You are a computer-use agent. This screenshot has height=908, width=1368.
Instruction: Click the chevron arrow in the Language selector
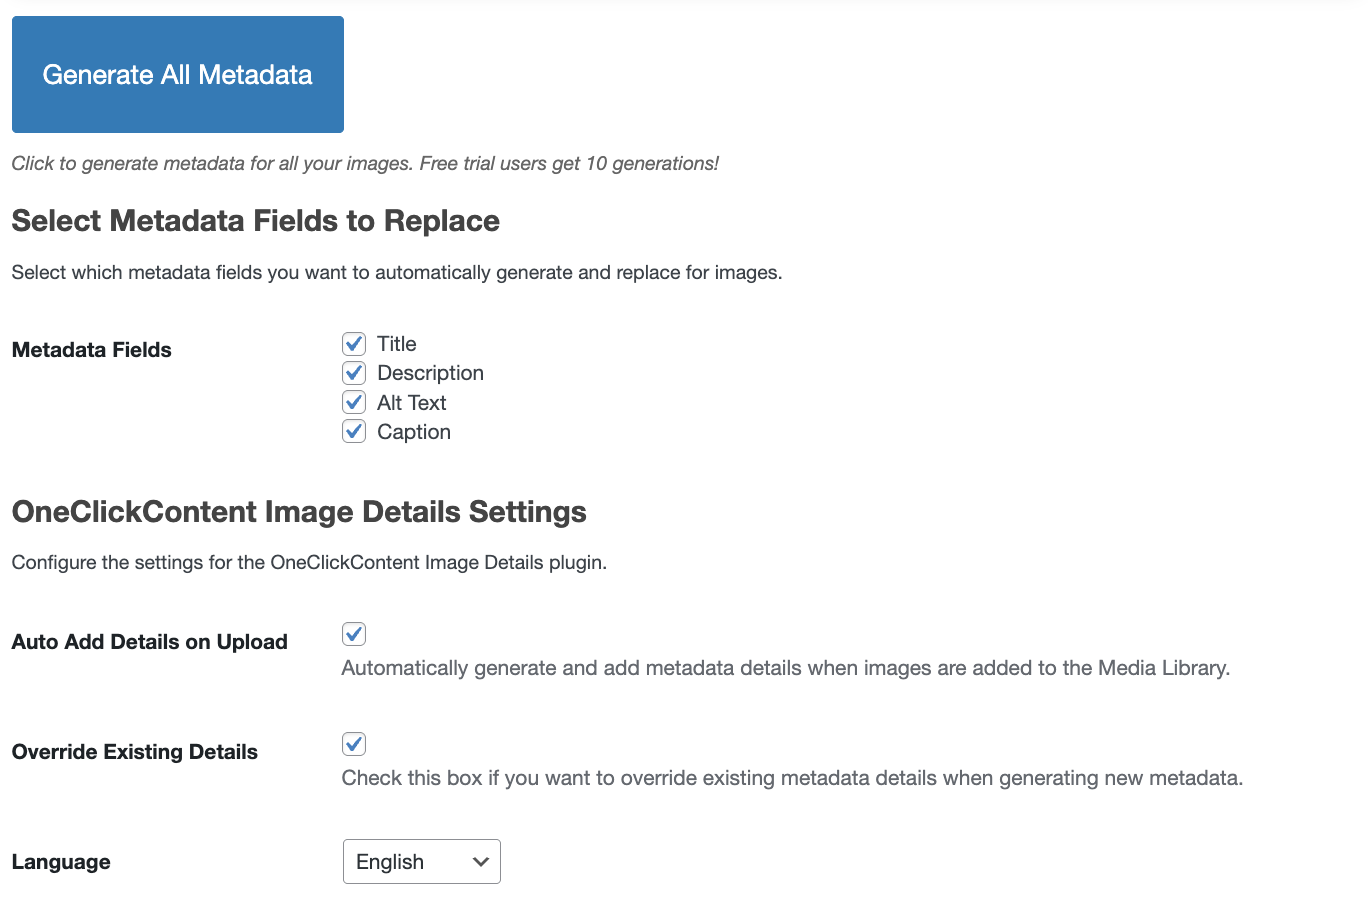481,862
